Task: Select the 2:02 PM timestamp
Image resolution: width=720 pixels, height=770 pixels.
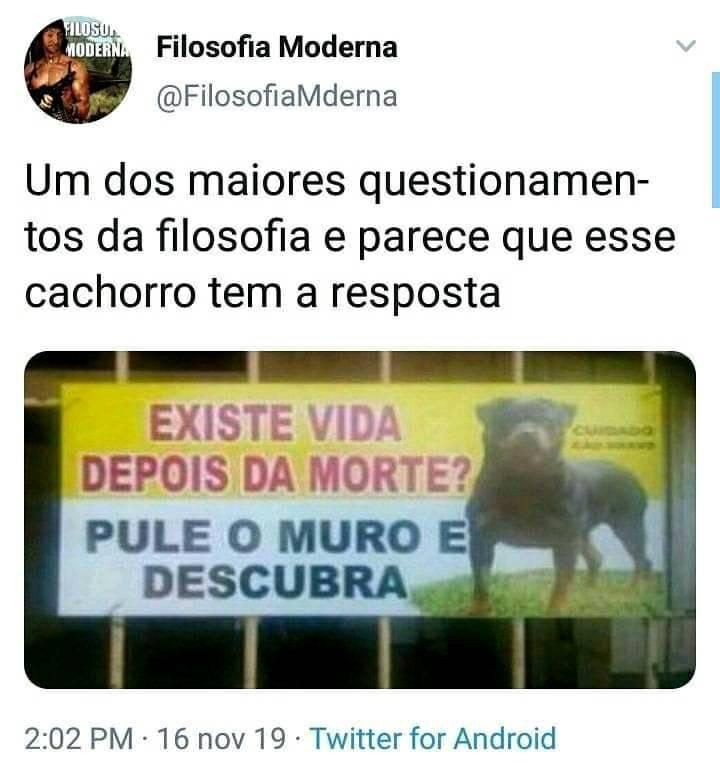Action: coord(79,739)
